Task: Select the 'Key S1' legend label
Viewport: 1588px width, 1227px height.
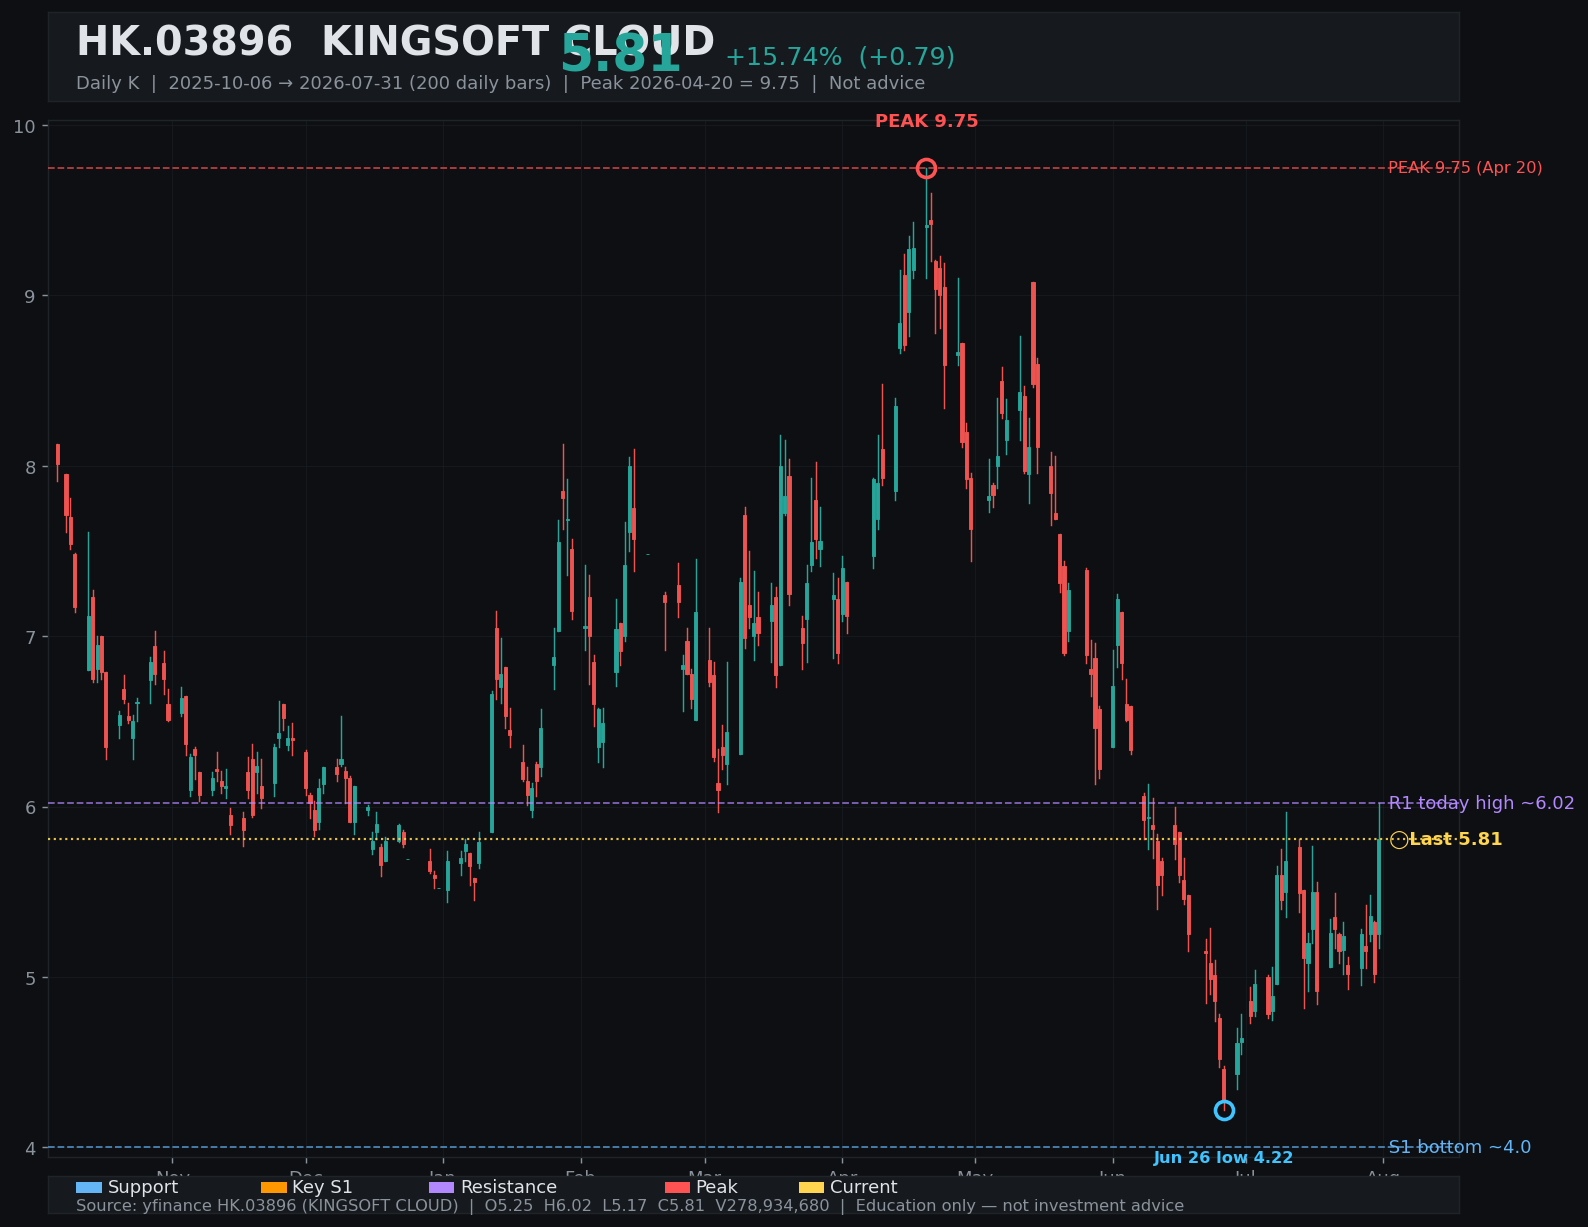Action: click(322, 1187)
